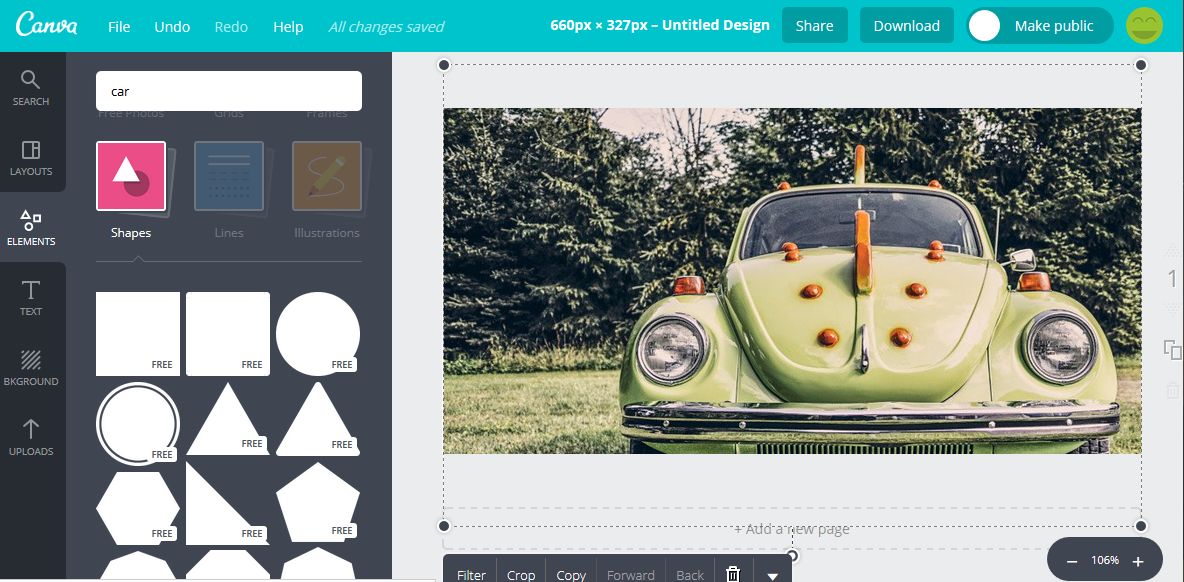Select the Illustrations category
Viewport: 1184px width, 582px height.
tap(327, 190)
